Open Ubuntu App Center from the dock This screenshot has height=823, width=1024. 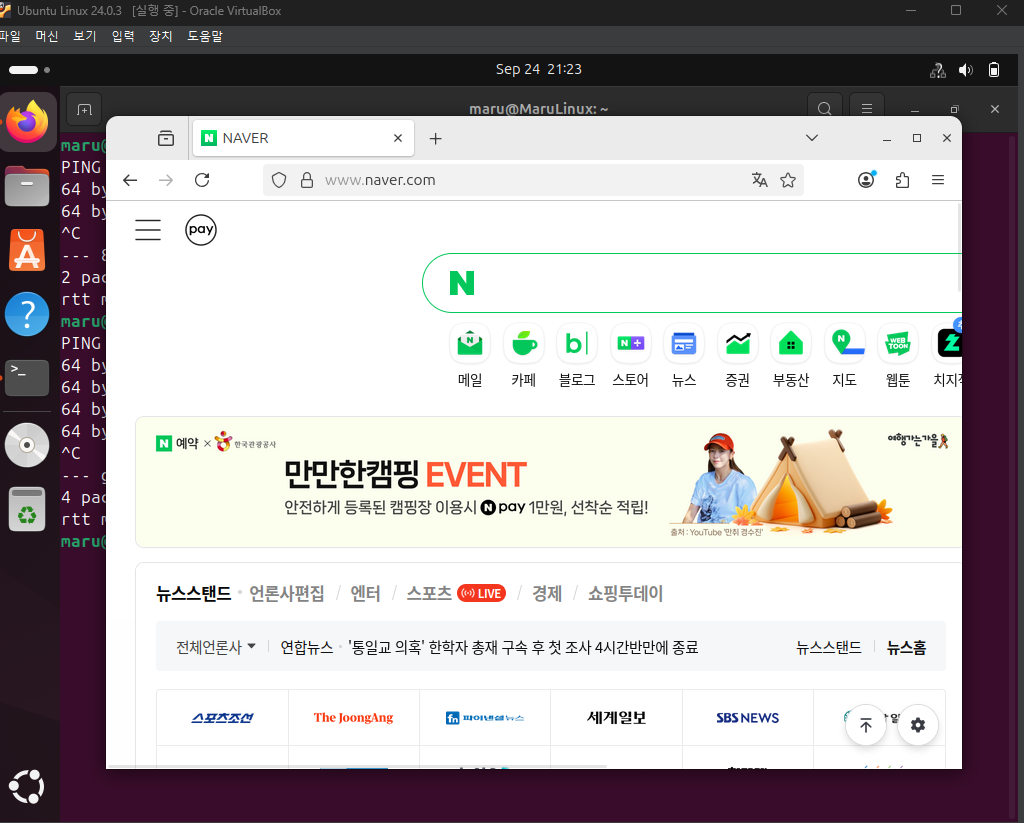[x=27, y=250]
